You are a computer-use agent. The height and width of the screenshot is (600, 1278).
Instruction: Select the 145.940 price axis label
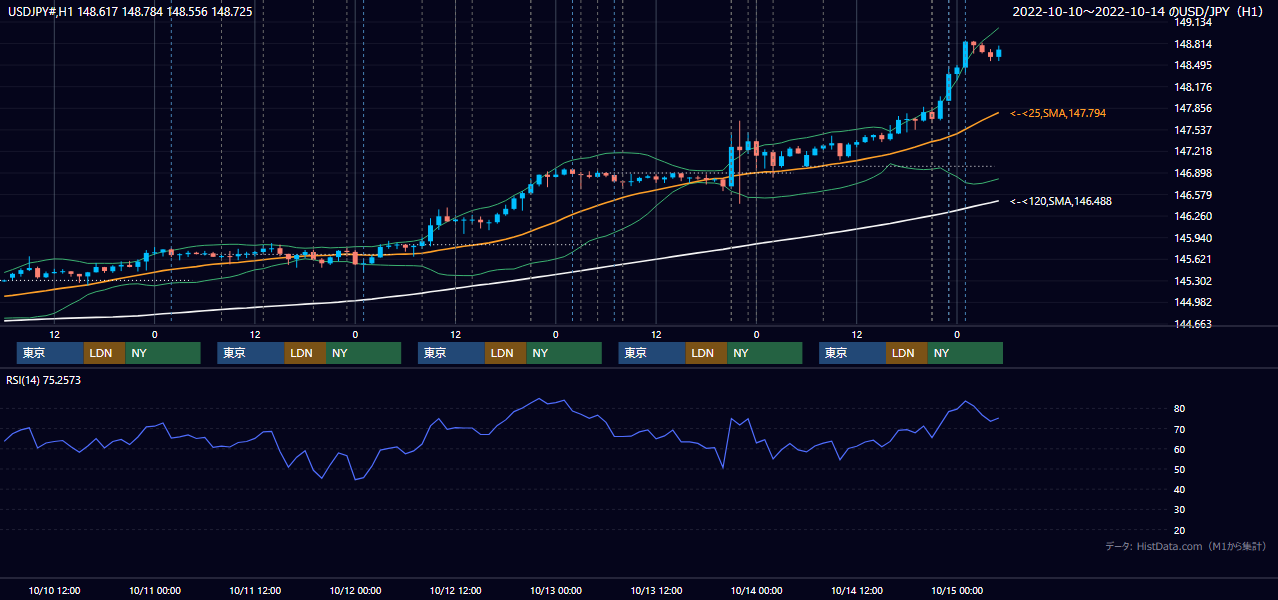pos(1193,238)
